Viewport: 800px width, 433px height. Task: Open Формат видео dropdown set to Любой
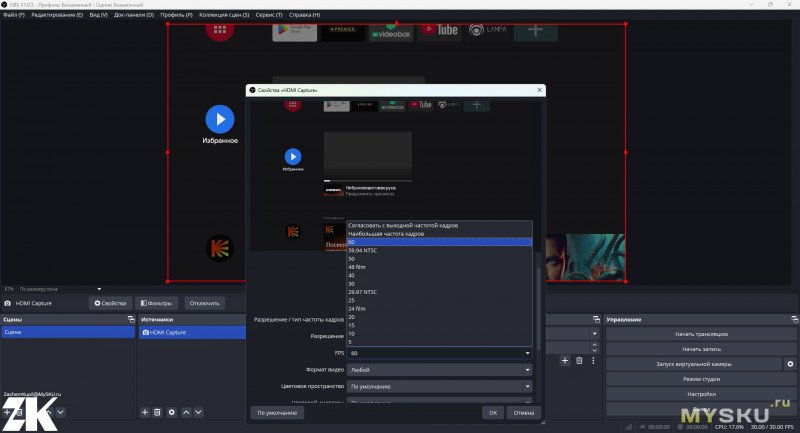tap(439, 370)
